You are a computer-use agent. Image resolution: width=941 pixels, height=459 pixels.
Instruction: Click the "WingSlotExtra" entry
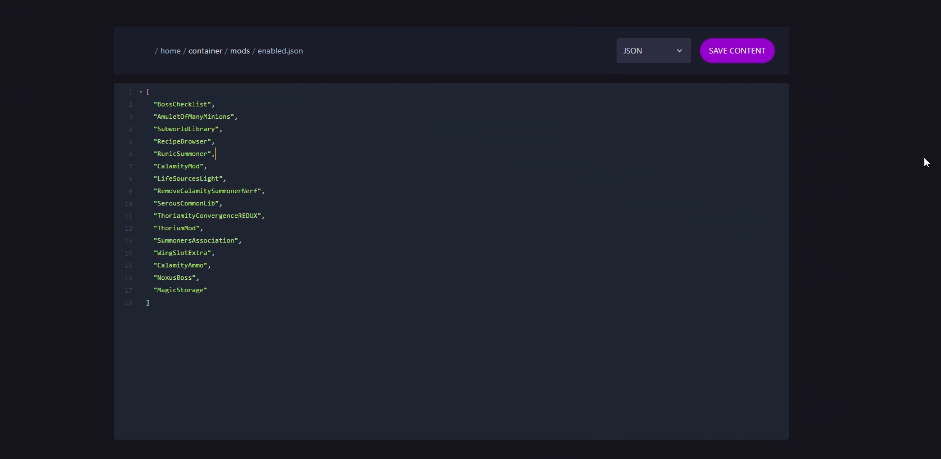coord(184,253)
